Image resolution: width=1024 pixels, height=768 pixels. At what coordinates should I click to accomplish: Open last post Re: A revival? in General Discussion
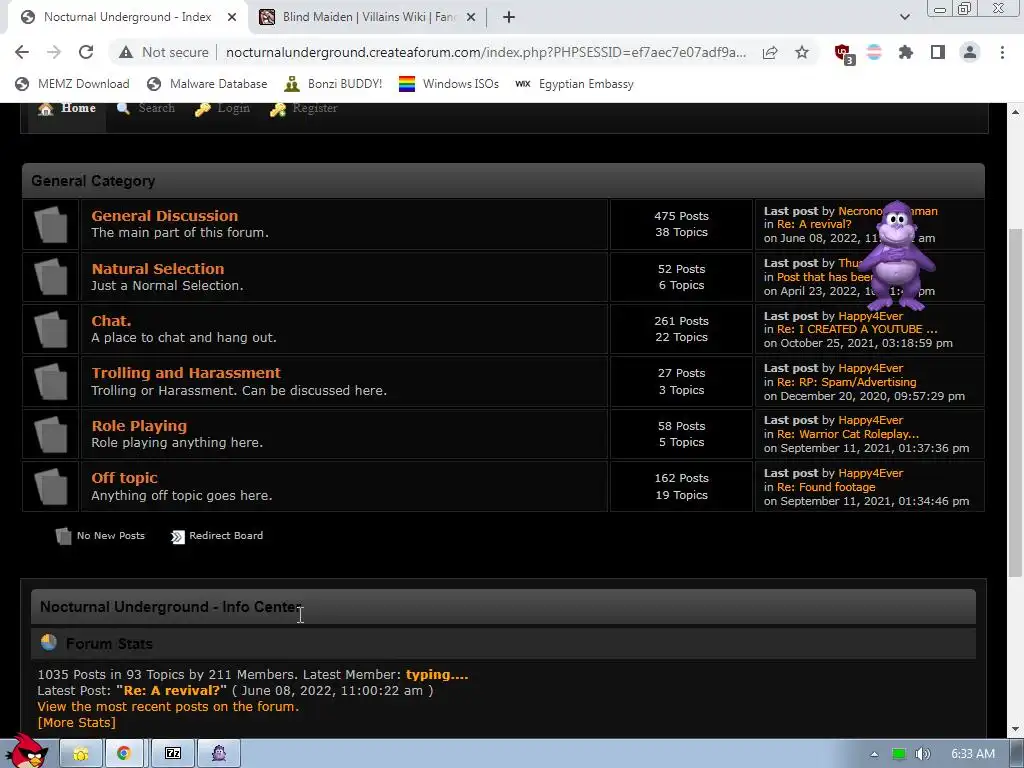click(x=814, y=224)
